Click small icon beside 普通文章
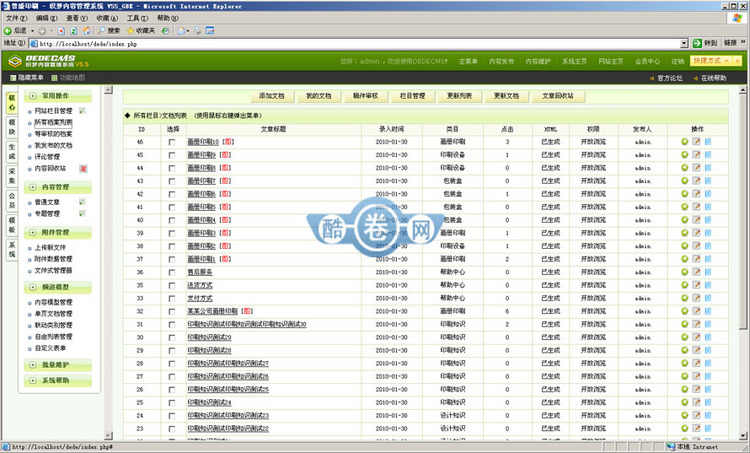The width and height of the screenshot is (750, 453). tap(82, 202)
